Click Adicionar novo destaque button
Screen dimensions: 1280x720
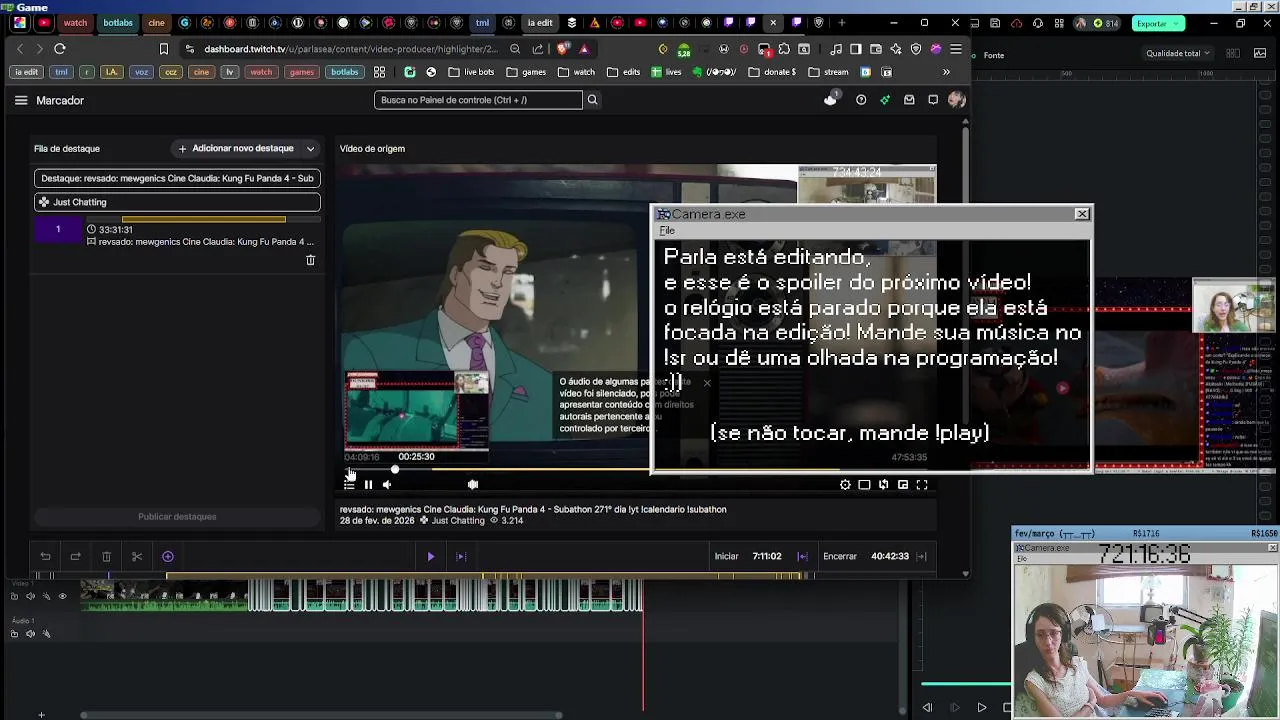point(236,149)
